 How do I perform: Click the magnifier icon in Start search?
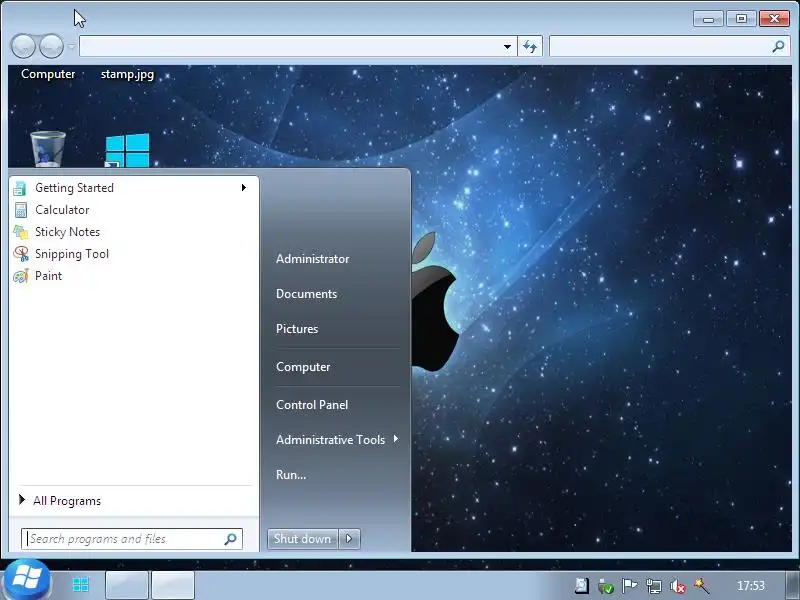[231, 539]
